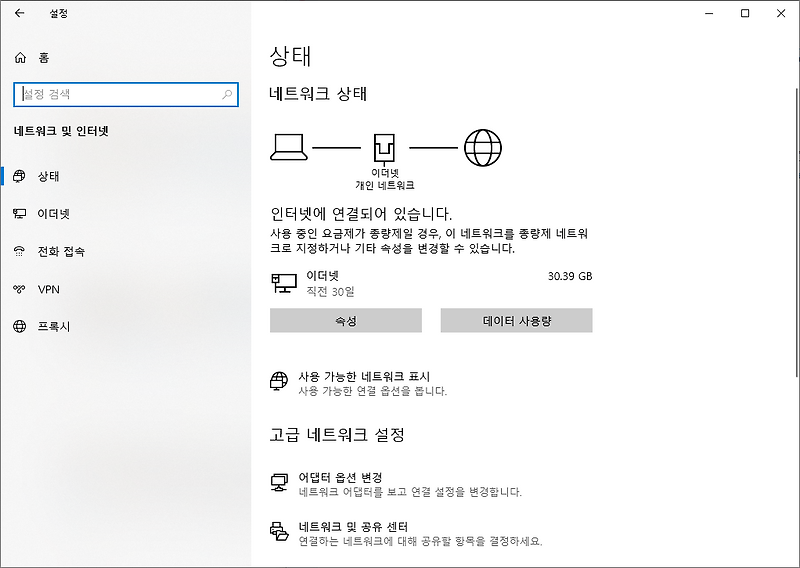The height and width of the screenshot is (568, 800).
Task: Click the 어댑터 옵션 변경 icon
Action: click(x=279, y=482)
